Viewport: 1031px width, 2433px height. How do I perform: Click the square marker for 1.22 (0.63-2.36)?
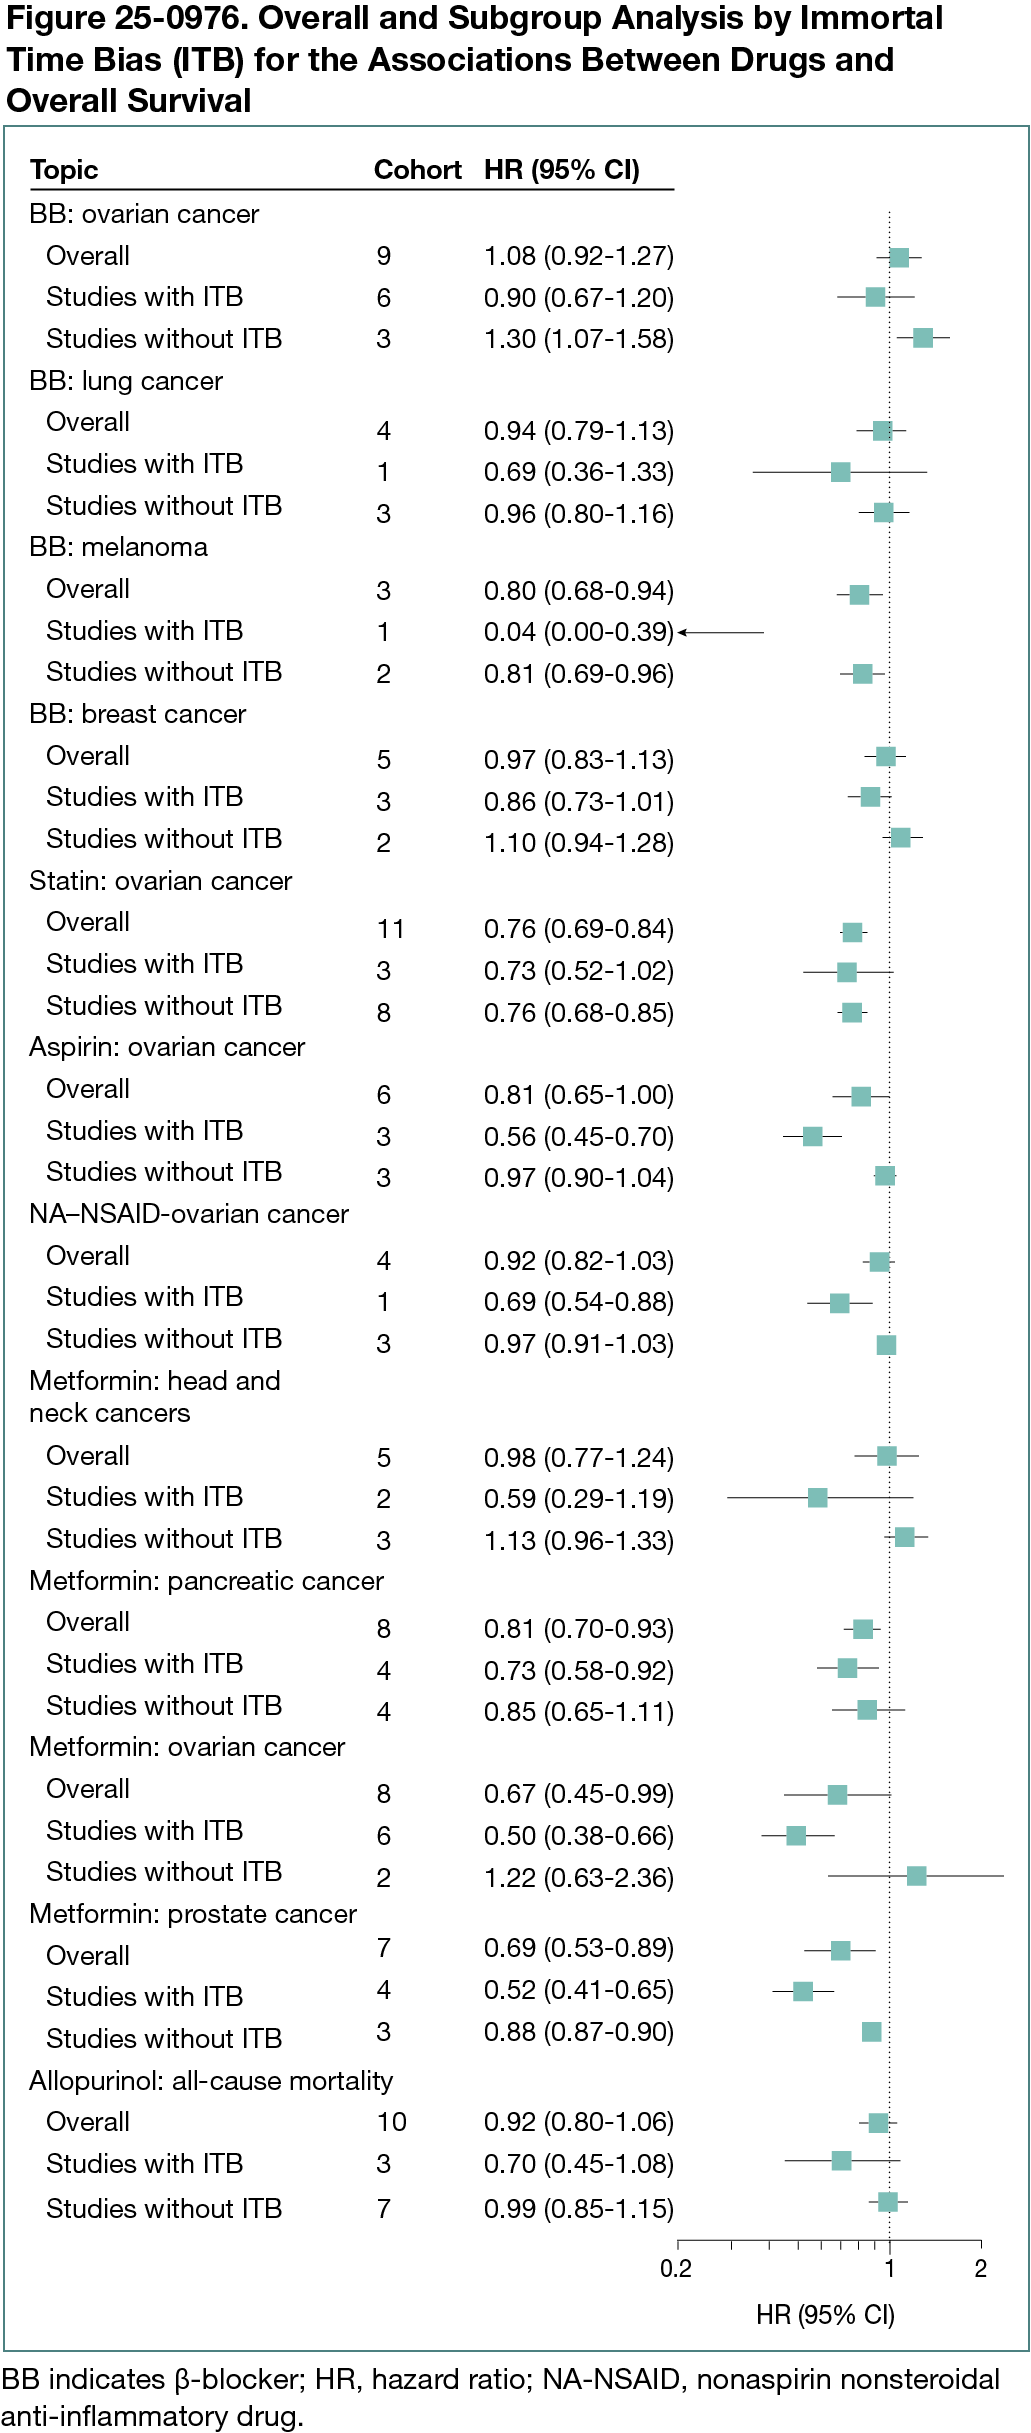pos(916,1876)
